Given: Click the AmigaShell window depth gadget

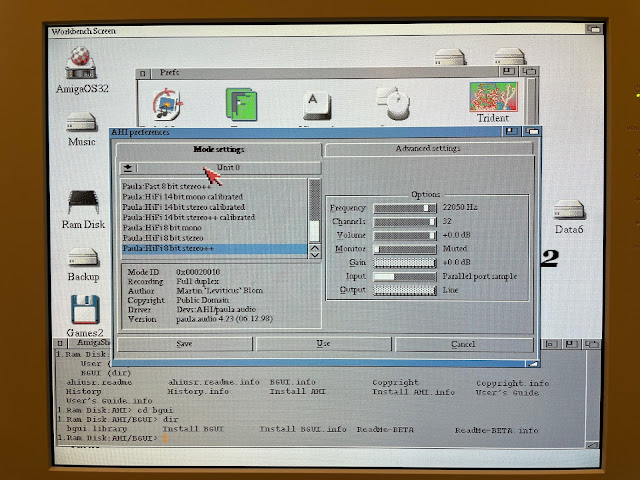Looking at the screenshot, I should (x=592, y=344).
